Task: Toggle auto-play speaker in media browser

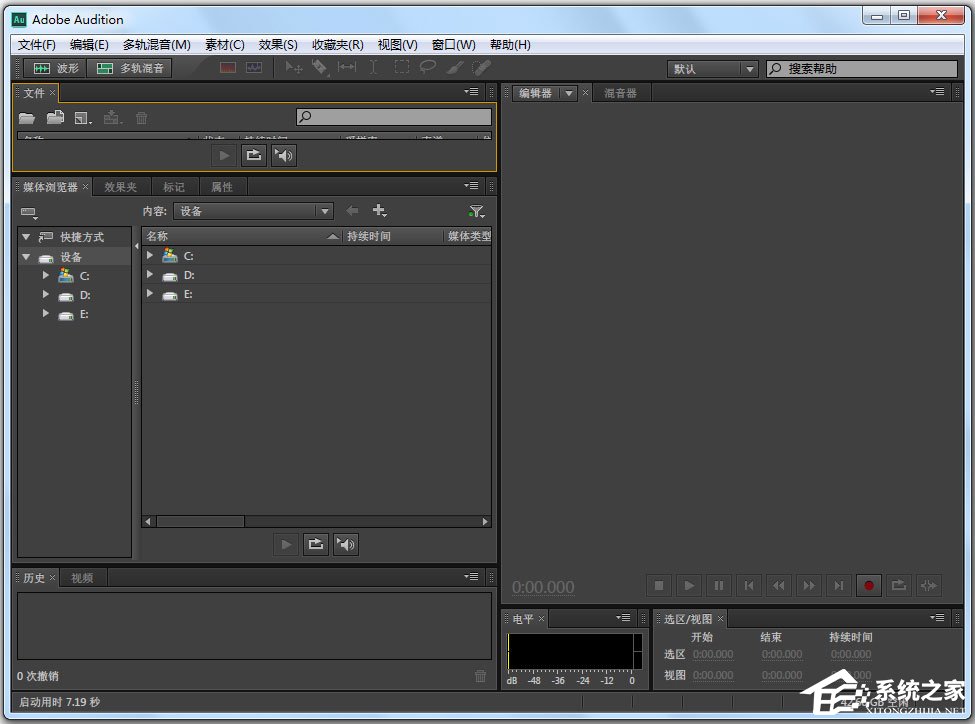Action: (x=346, y=544)
